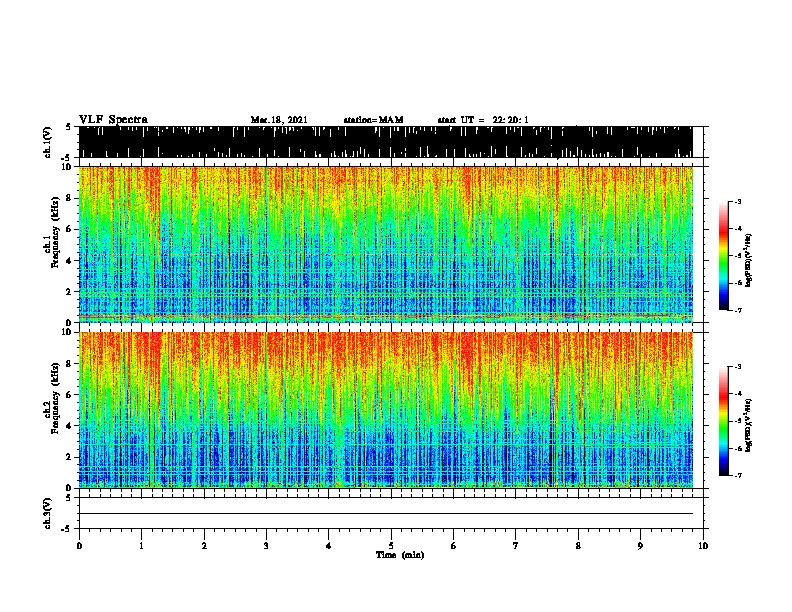The width and height of the screenshot is (792, 612).
Task: Click inside the ch.1 spectrogram plot
Action: (x=386, y=244)
